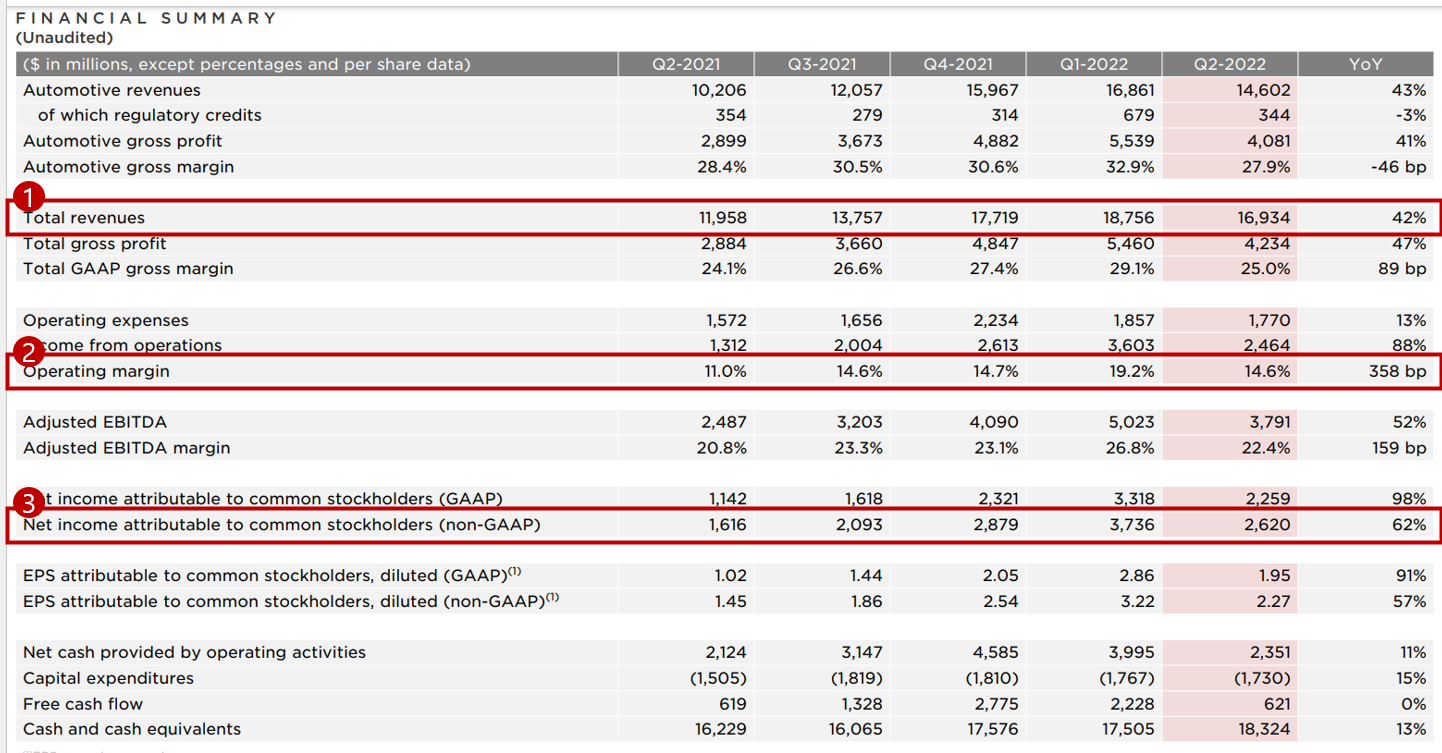Select the 'Total GAAP gross margin' label
This screenshot has width=1442, height=753.
click(x=128, y=269)
